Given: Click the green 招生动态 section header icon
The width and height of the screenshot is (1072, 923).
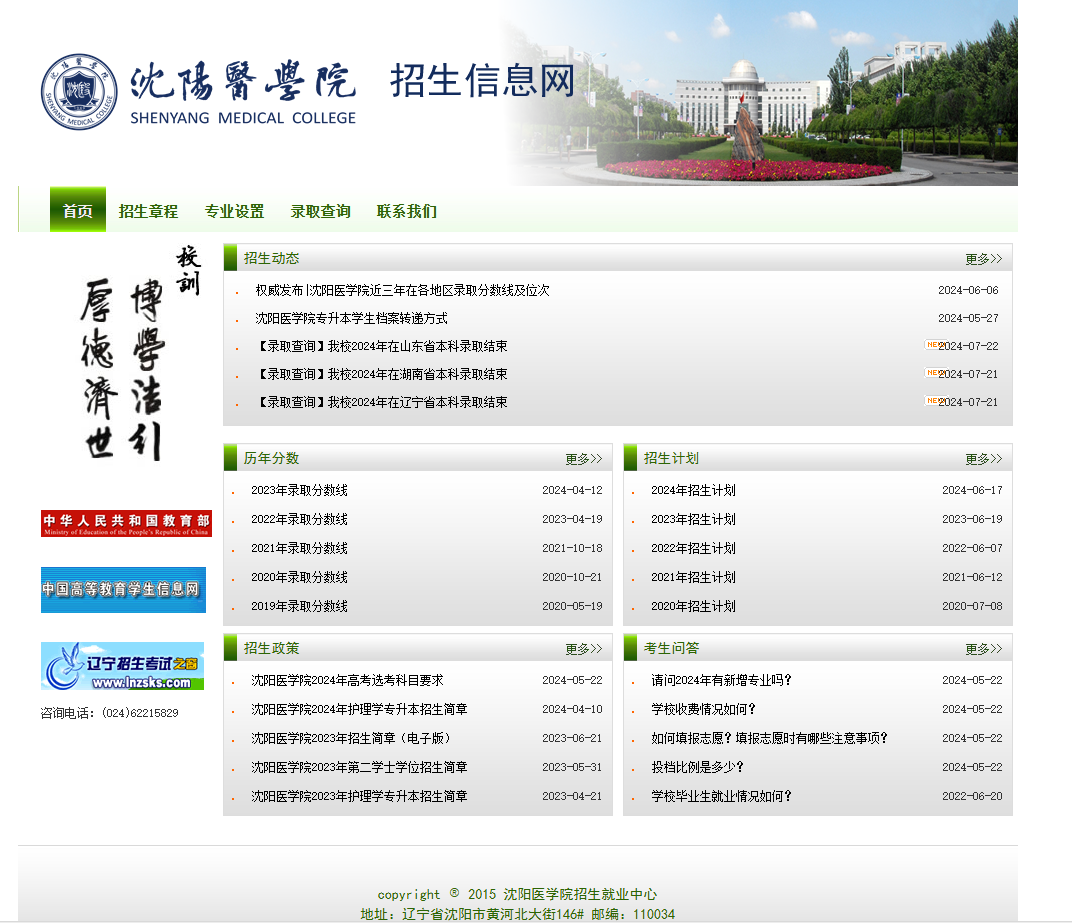Looking at the screenshot, I should pyautogui.click(x=231, y=258).
